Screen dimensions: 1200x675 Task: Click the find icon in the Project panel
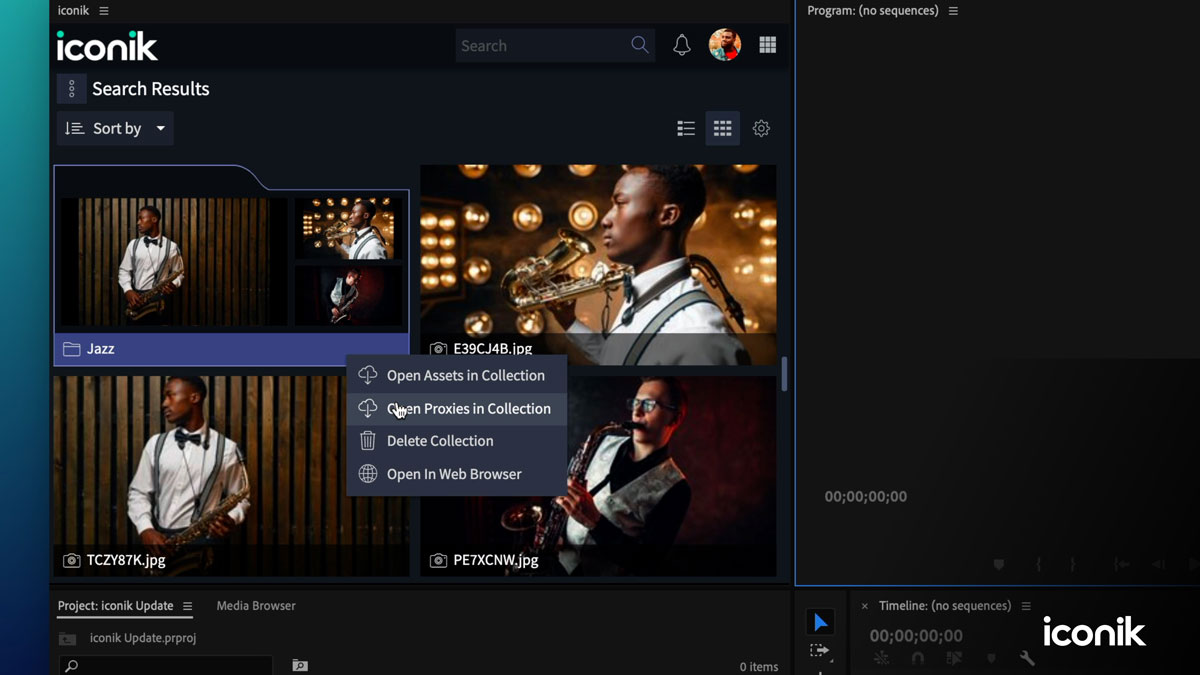pyautogui.click(x=299, y=664)
